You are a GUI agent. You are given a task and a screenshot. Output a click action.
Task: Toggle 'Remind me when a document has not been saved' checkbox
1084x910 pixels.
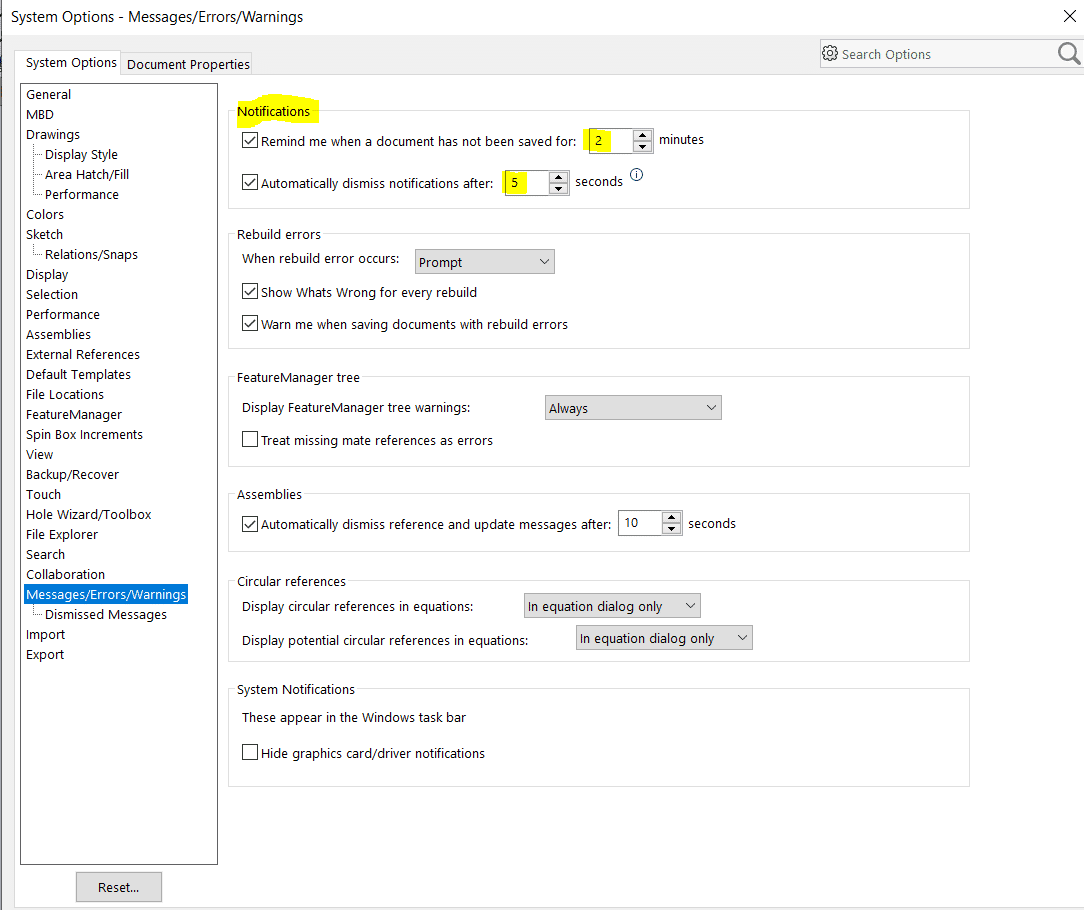250,141
